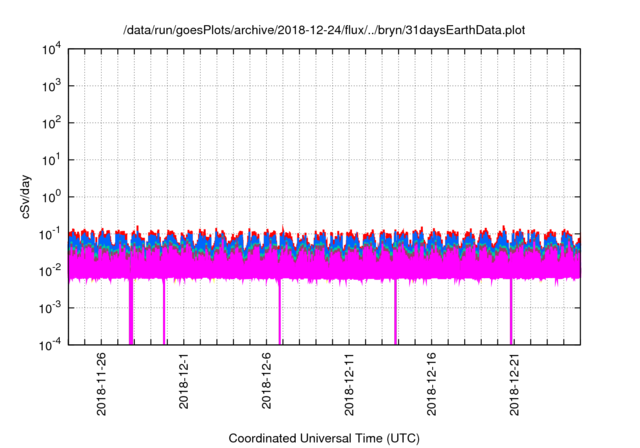Click the 10^1 y-axis tick label
Viewport: 640px width, 448px height.
[51, 160]
